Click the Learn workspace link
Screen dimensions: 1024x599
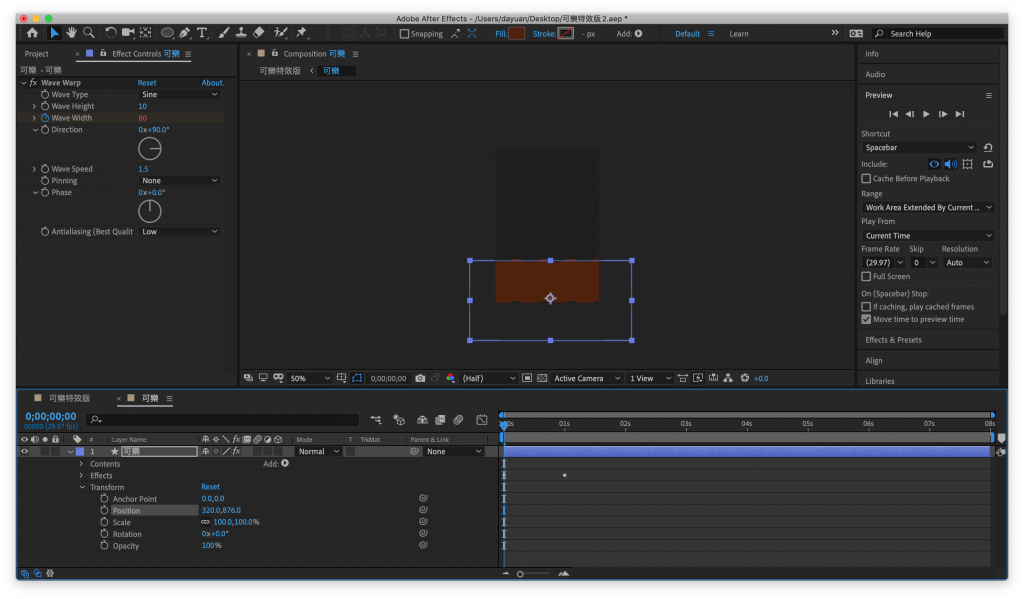coord(738,34)
